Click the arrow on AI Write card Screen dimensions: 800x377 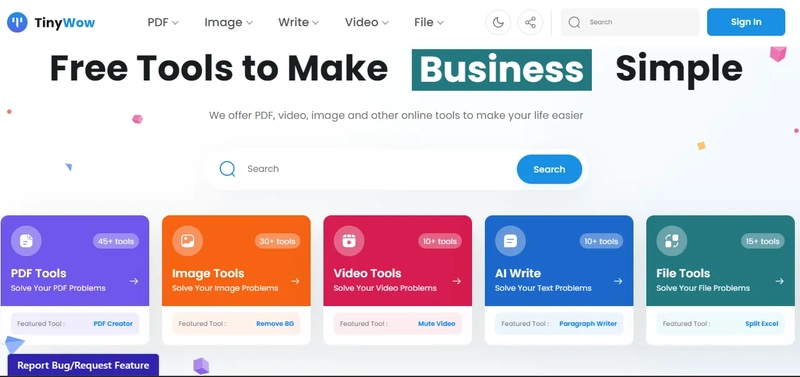[618, 281]
